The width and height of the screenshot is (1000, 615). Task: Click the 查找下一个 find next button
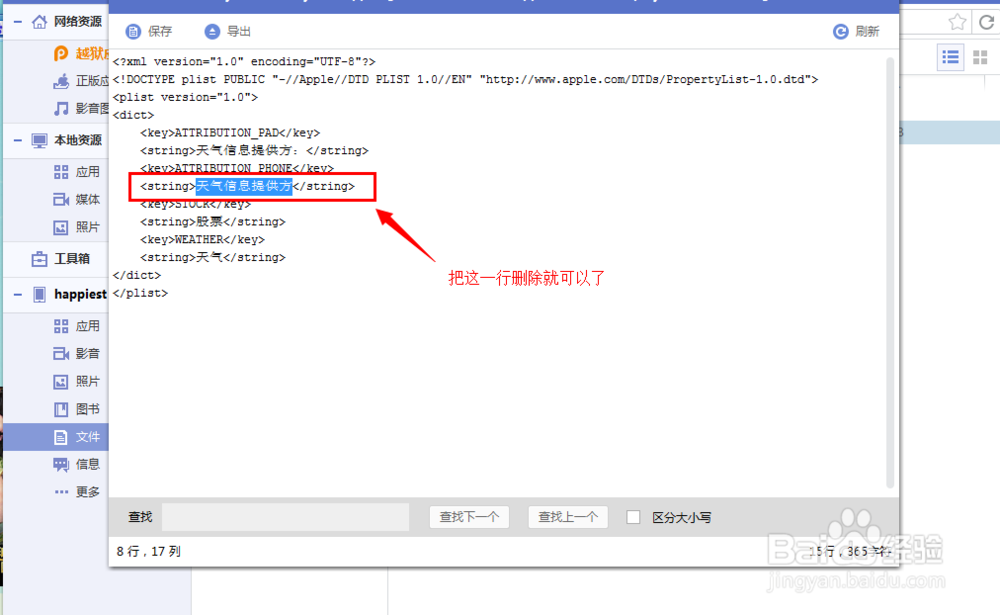pyautogui.click(x=469, y=517)
